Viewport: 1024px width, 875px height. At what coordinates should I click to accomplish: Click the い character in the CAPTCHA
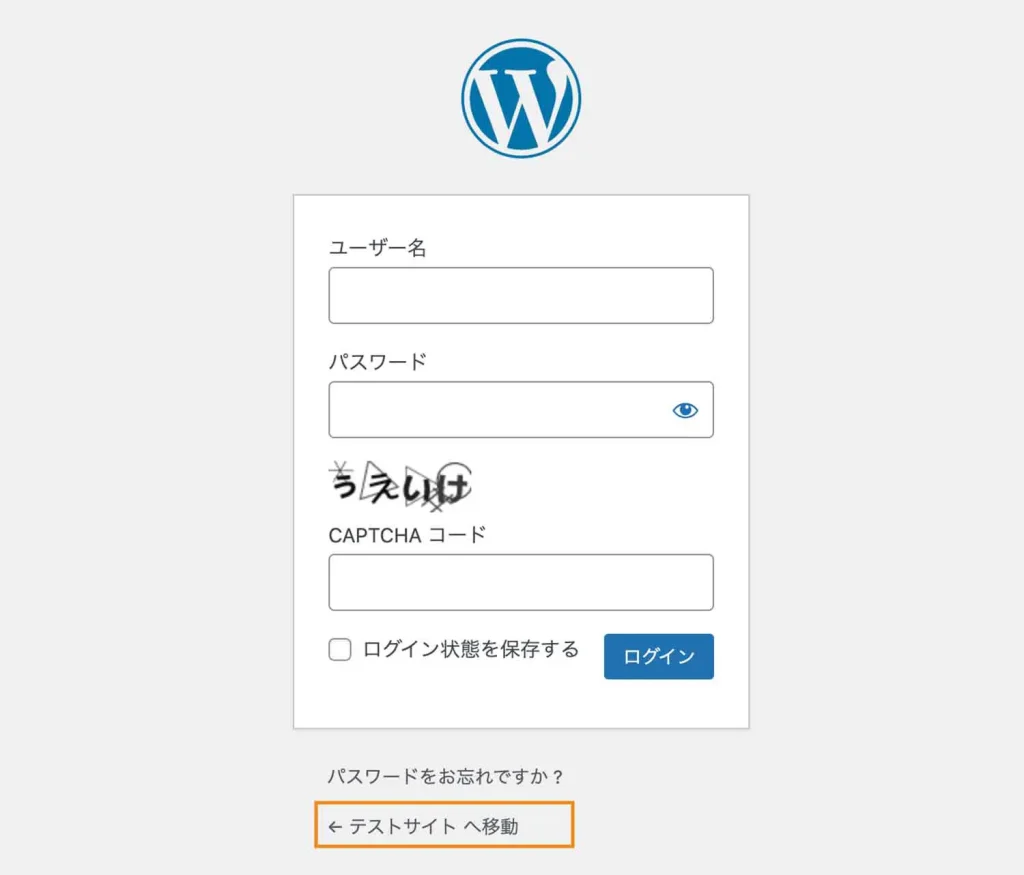click(x=418, y=488)
